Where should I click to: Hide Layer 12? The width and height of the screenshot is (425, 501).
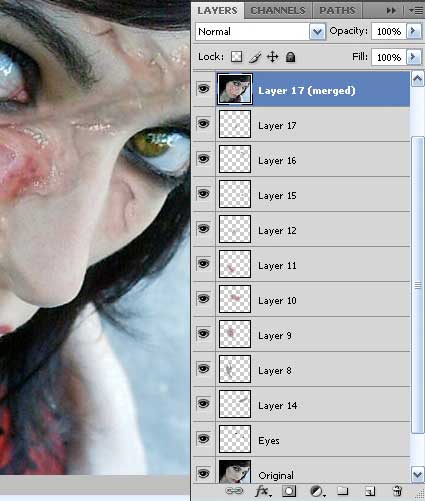(204, 229)
